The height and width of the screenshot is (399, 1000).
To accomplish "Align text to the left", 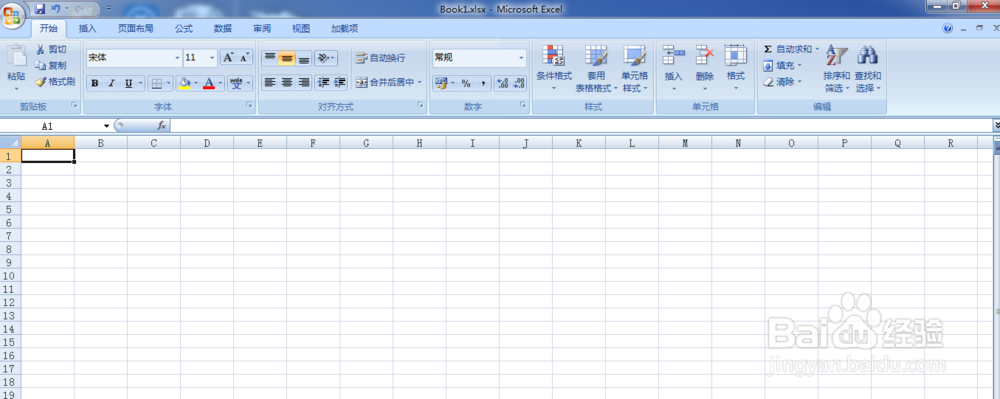I will tap(270, 82).
